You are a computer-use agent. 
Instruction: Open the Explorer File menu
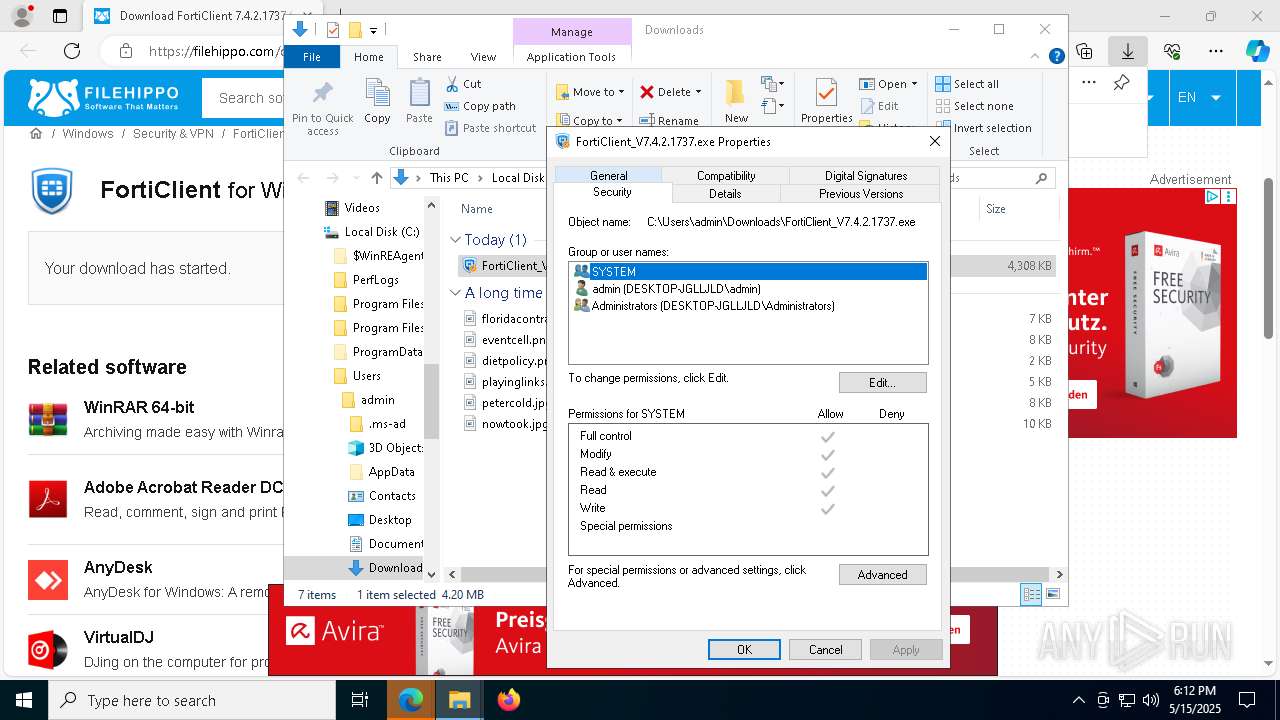coord(312,57)
